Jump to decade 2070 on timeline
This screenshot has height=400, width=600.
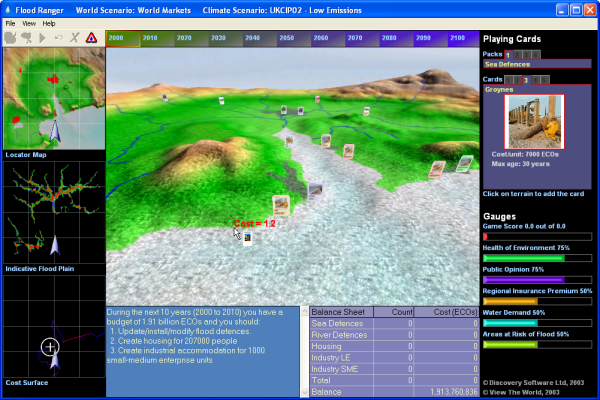coord(362,39)
